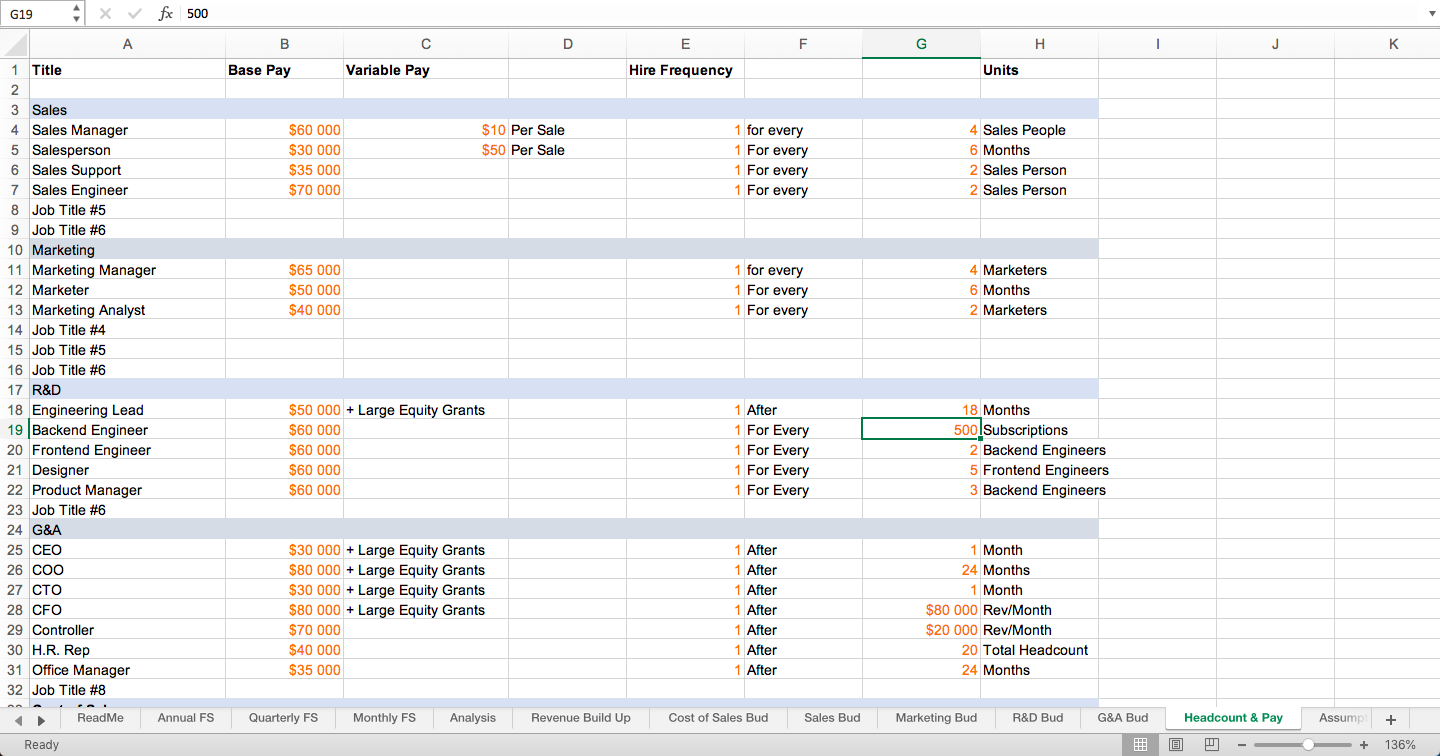Image resolution: width=1440 pixels, height=756 pixels.
Task: Click the Variable Pay header cell
Action: pos(426,70)
